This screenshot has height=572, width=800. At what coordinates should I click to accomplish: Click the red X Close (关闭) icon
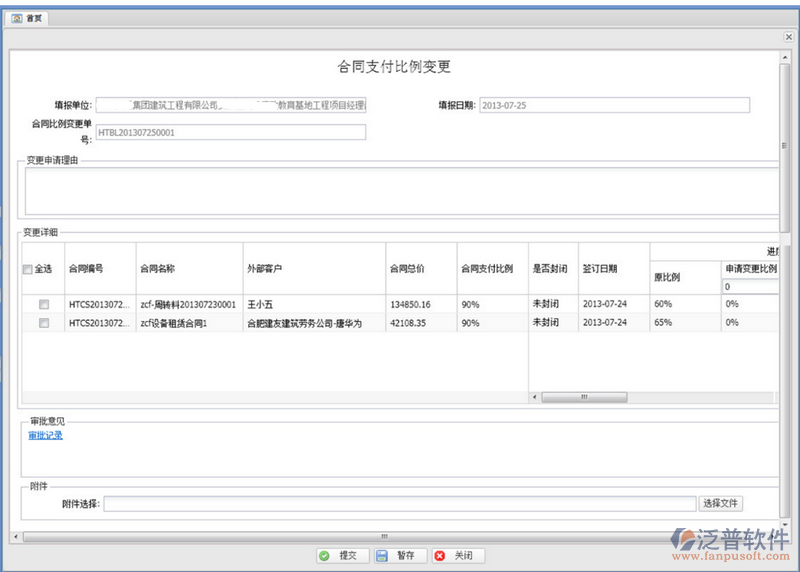(x=440, y=556)
